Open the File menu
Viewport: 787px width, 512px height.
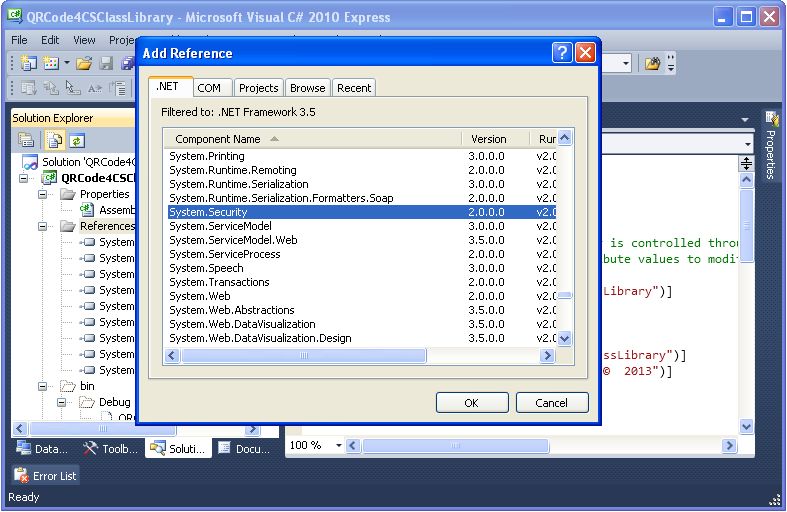click(x=19, y=40)
